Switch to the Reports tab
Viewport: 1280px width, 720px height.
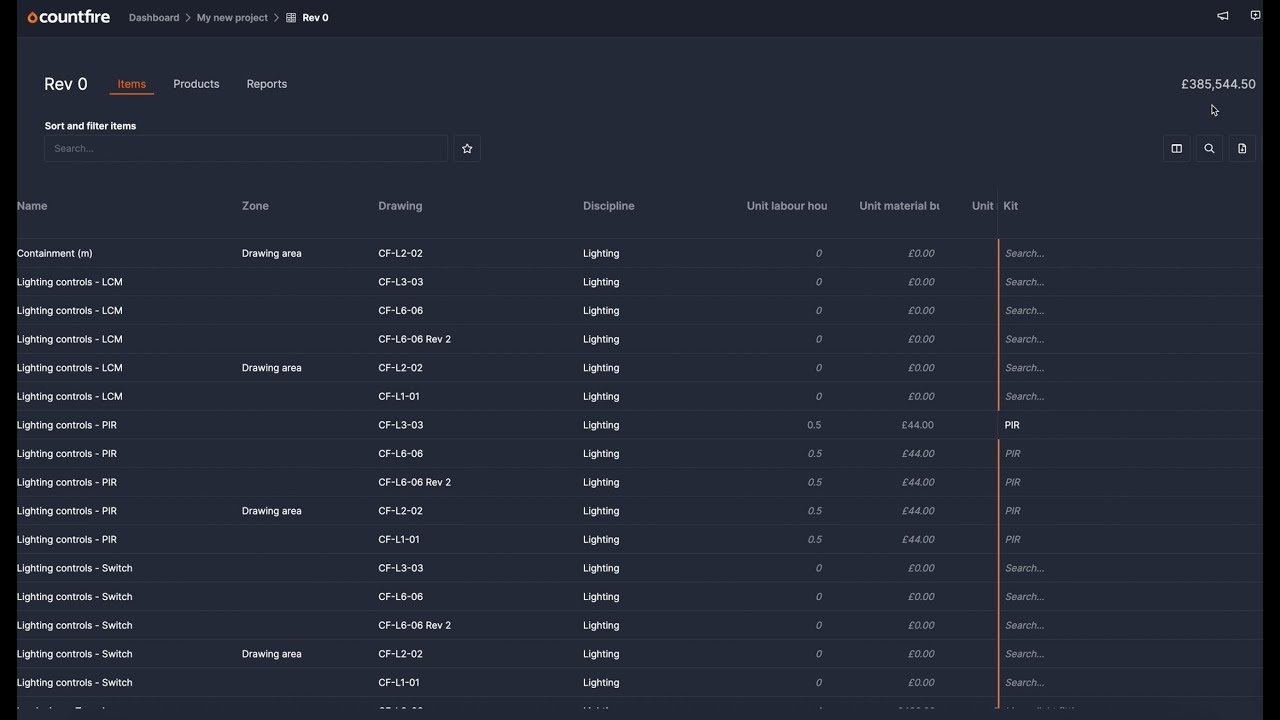pyautogui.click(x=267, y=84)
